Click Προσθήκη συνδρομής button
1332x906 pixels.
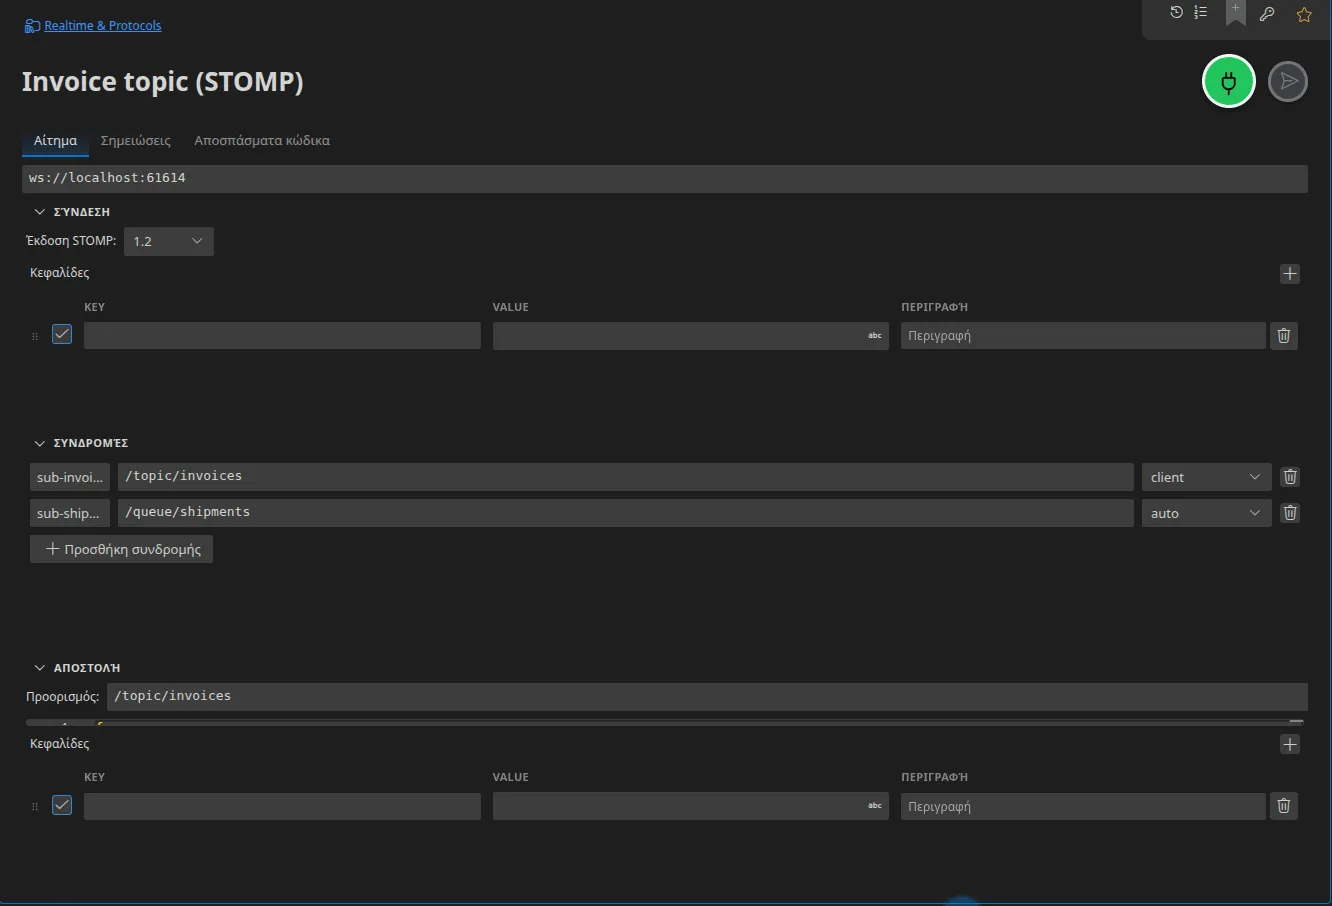[122, 549]
